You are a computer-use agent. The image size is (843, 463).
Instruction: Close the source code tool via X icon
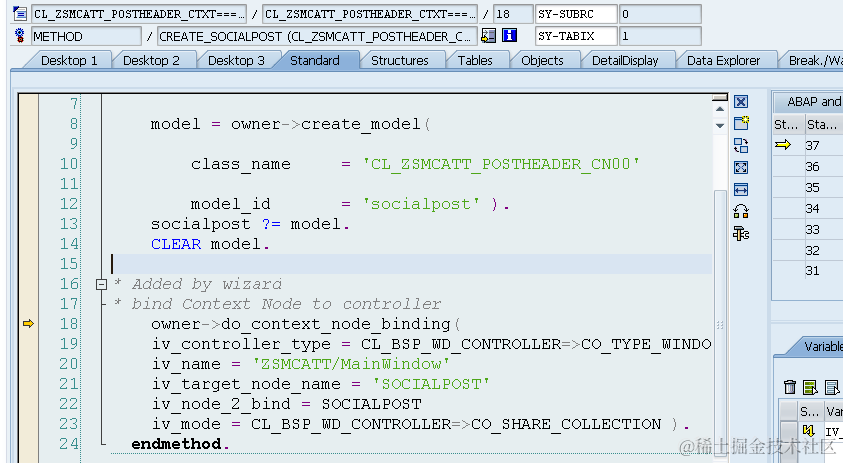pyautogui.click(x=741, y=102)
